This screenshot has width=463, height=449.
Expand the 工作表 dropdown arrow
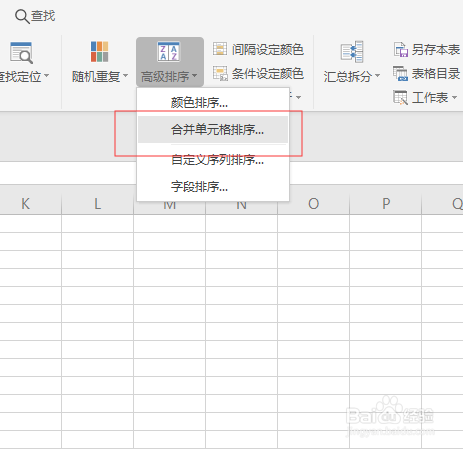click(454, 98)
